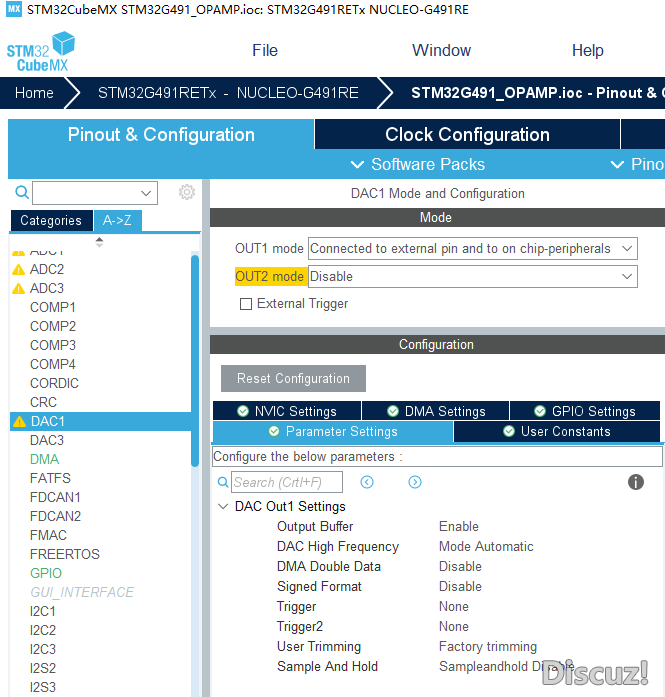Click the User Trimming value Factory trimming
665x697 pixels.
[x=488, y=647]
